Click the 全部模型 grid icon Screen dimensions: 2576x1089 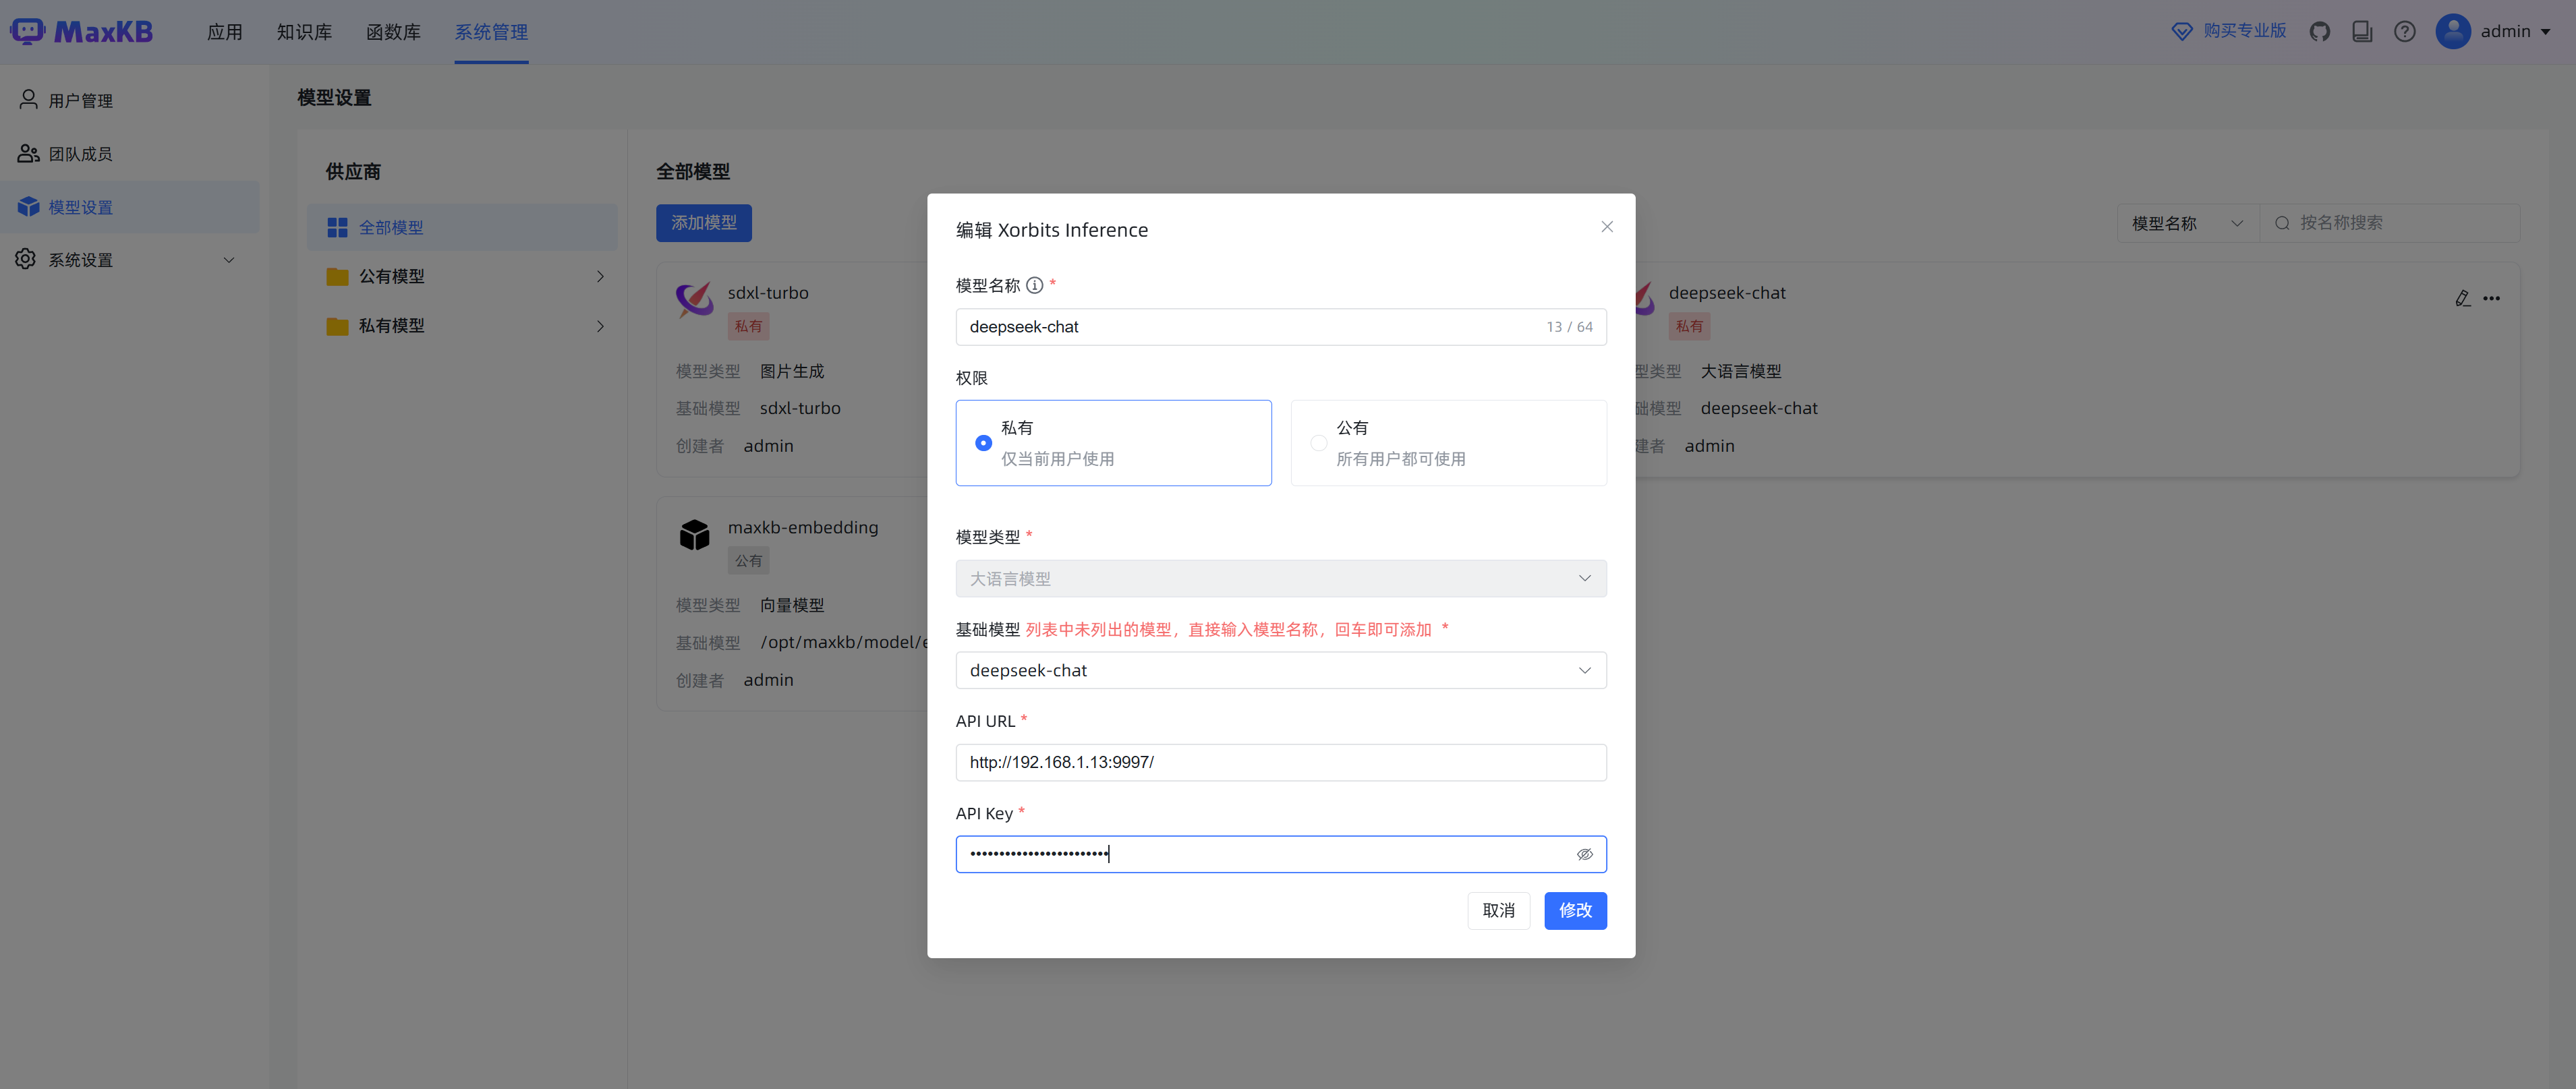tap(337, 228)
